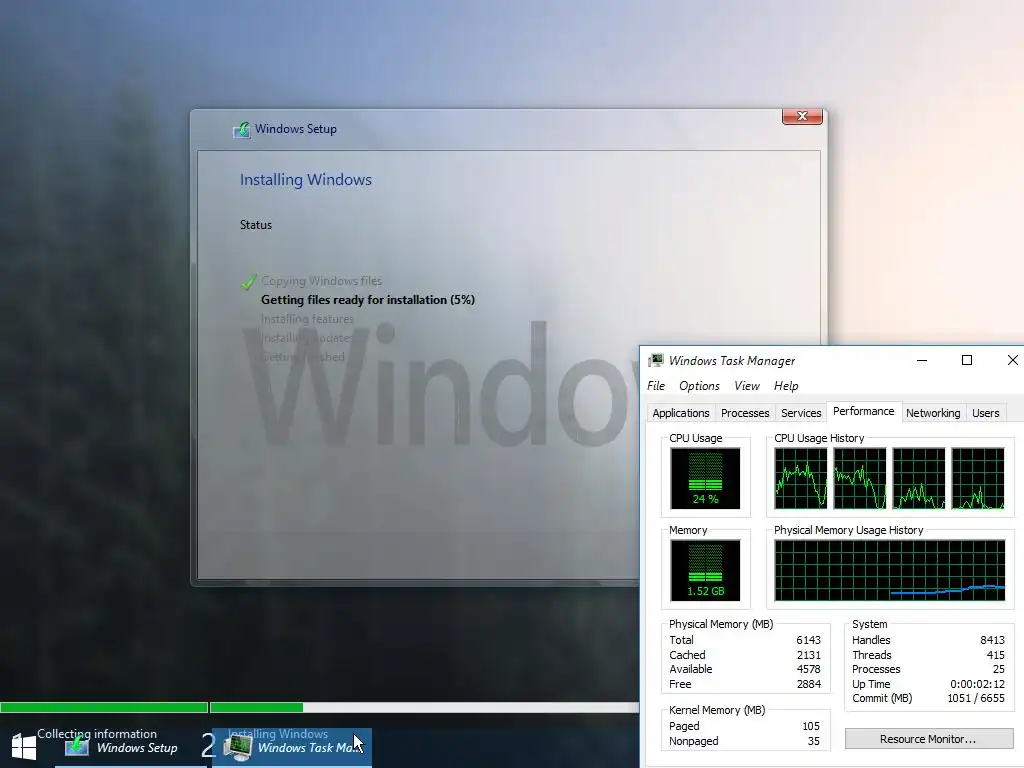Viewport: 1024px width, 768px height.
Task: Click the Status label in Windows Setup
Action: click(255, 225)
